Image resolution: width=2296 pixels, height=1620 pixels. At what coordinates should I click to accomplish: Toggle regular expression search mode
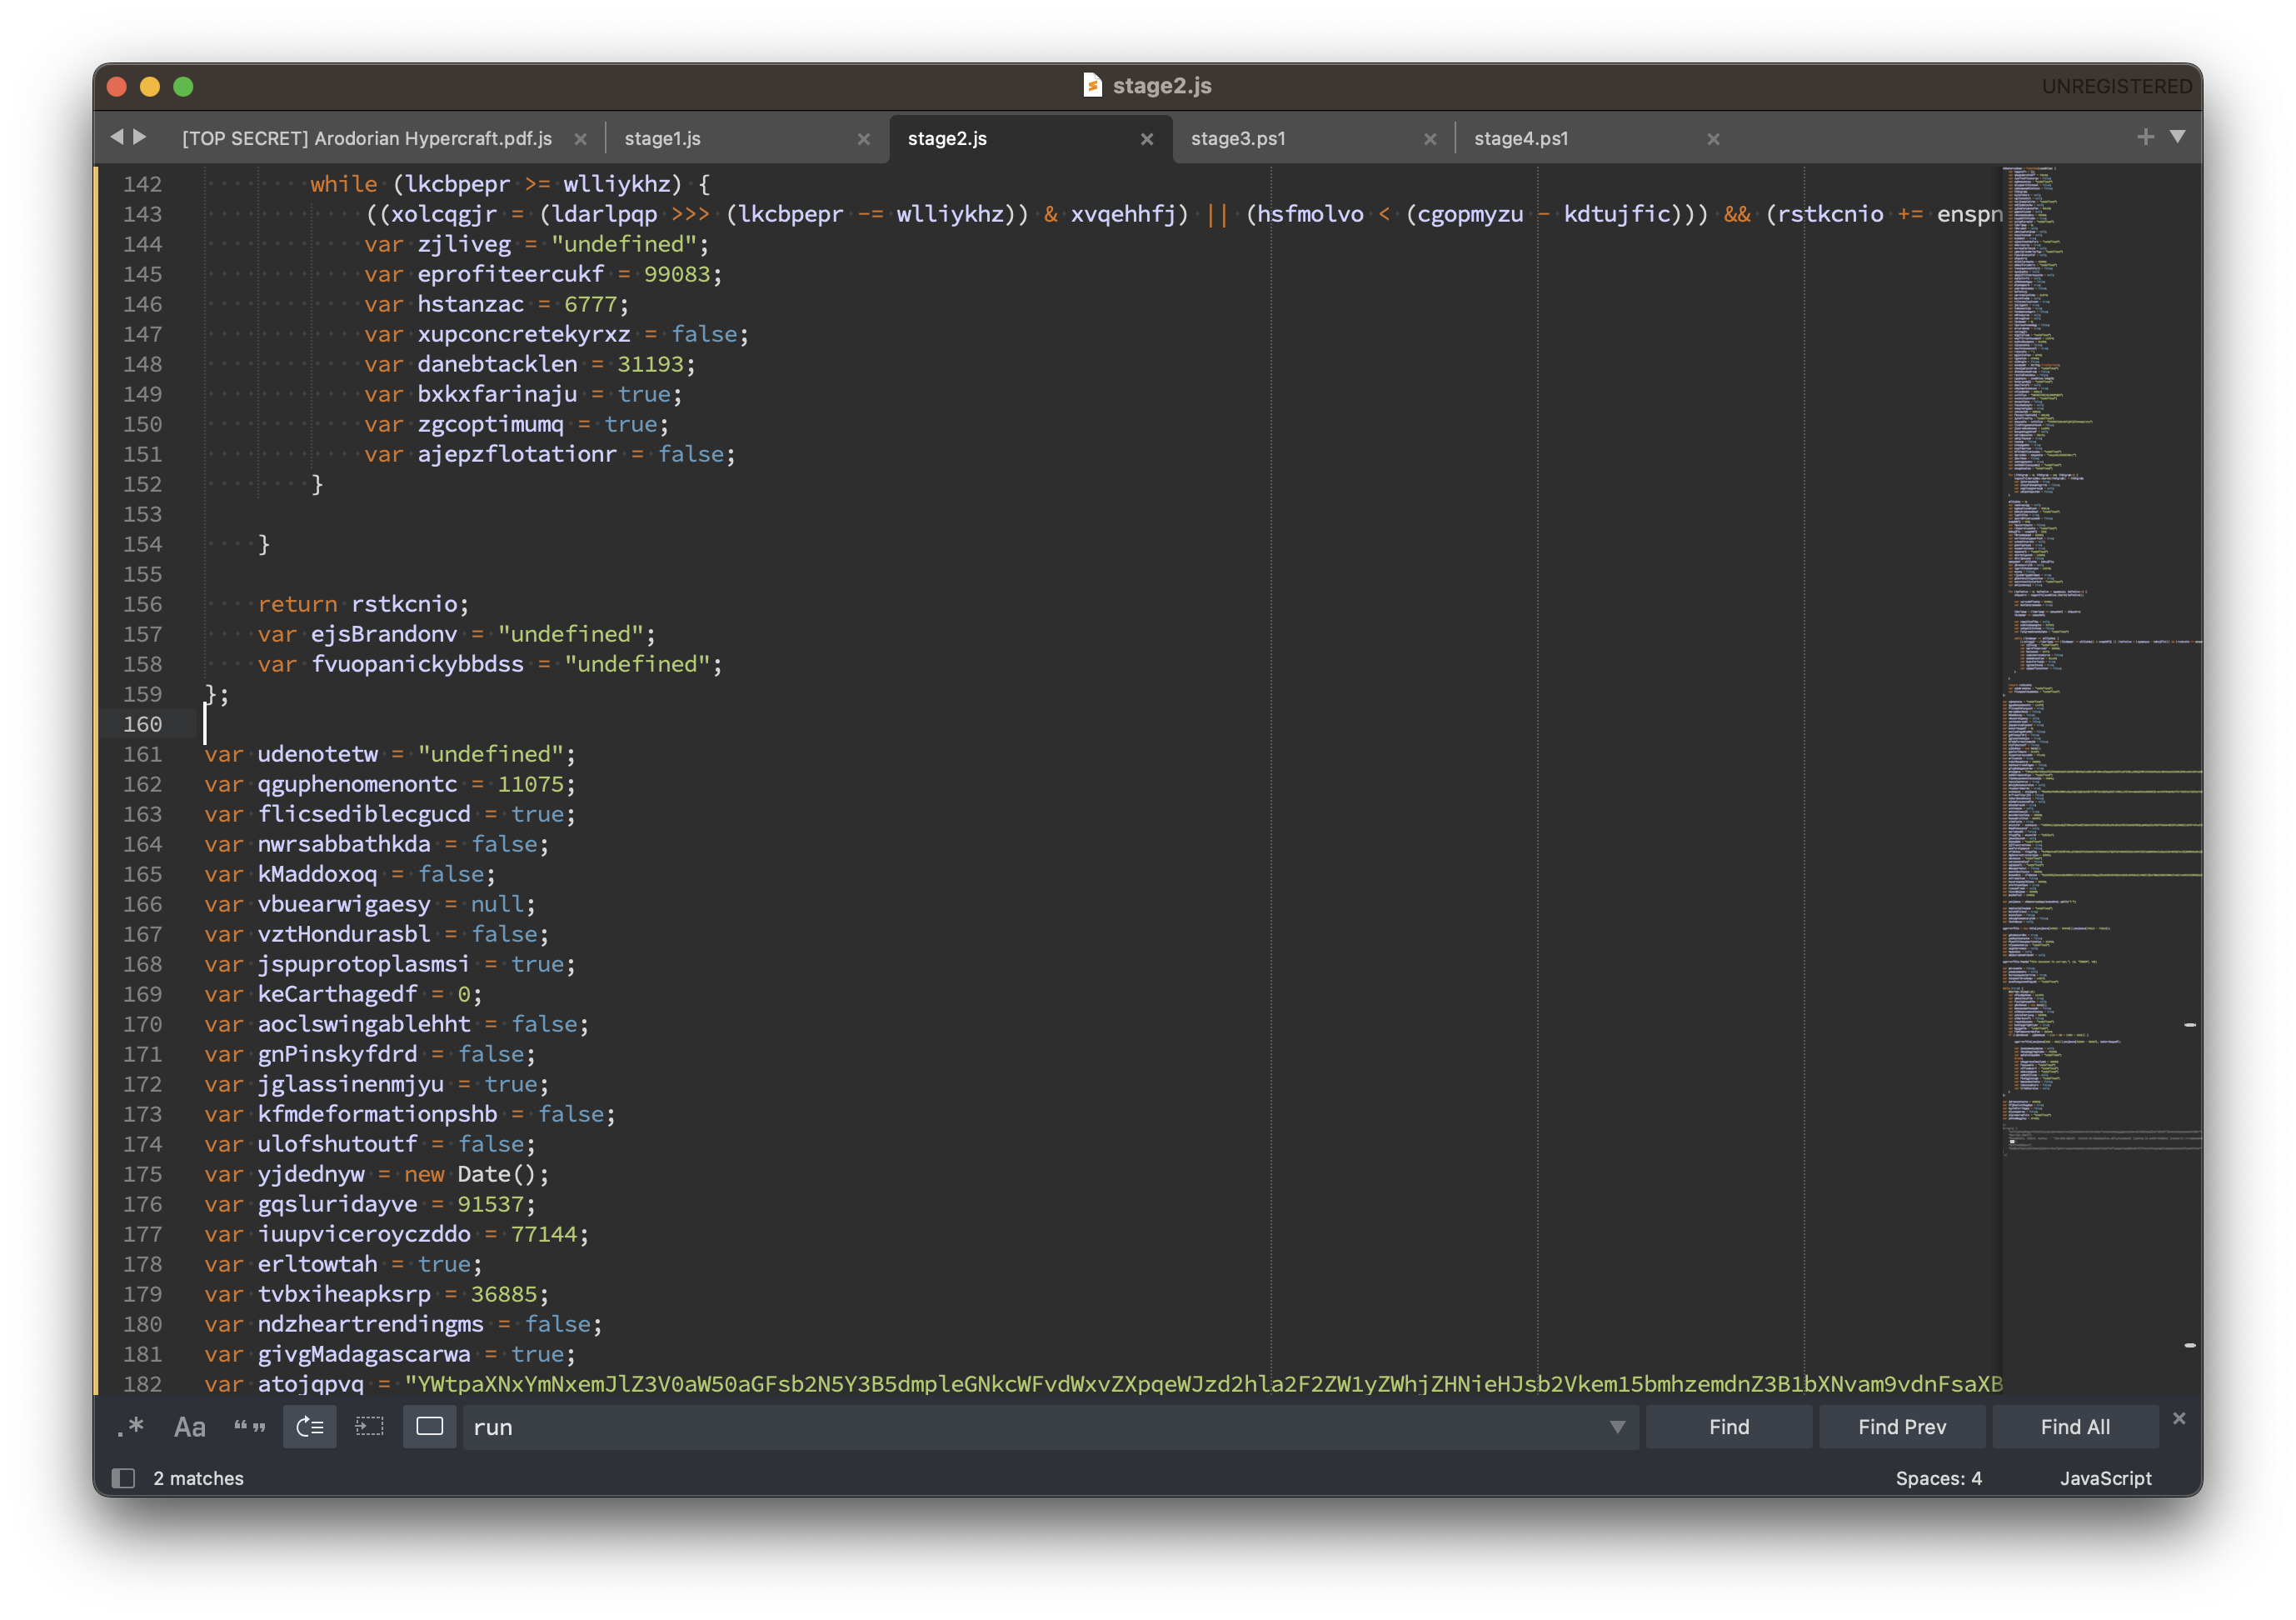130,1427
